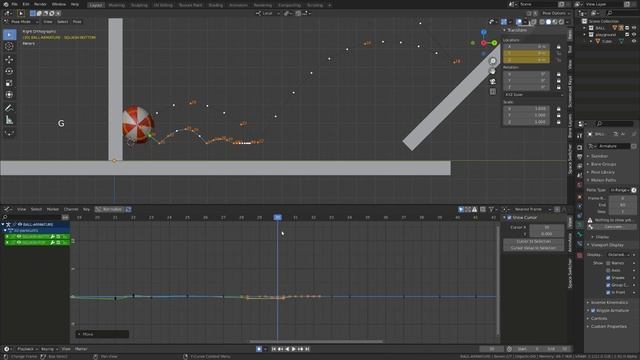Toggle auto keying record button
Viewport: 640px width, 360px height.
pos(259,349)
